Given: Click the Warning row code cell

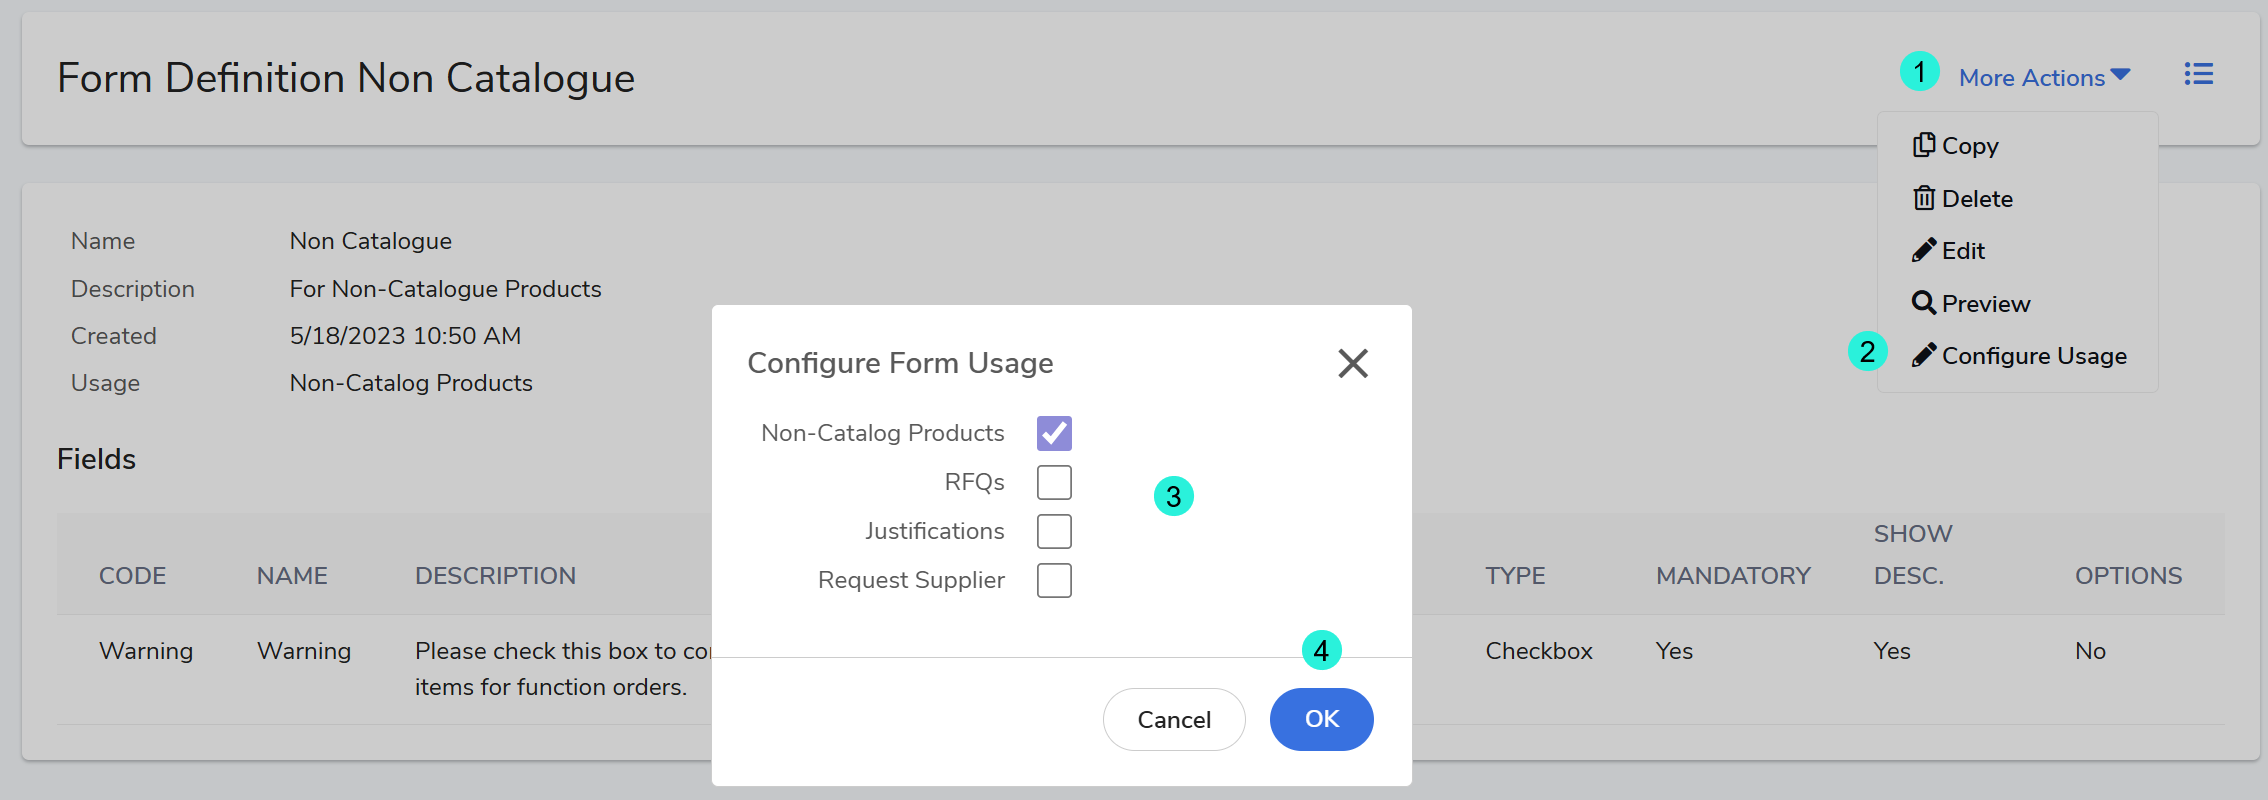Looking at the screenshot, I should coord(146,651).
